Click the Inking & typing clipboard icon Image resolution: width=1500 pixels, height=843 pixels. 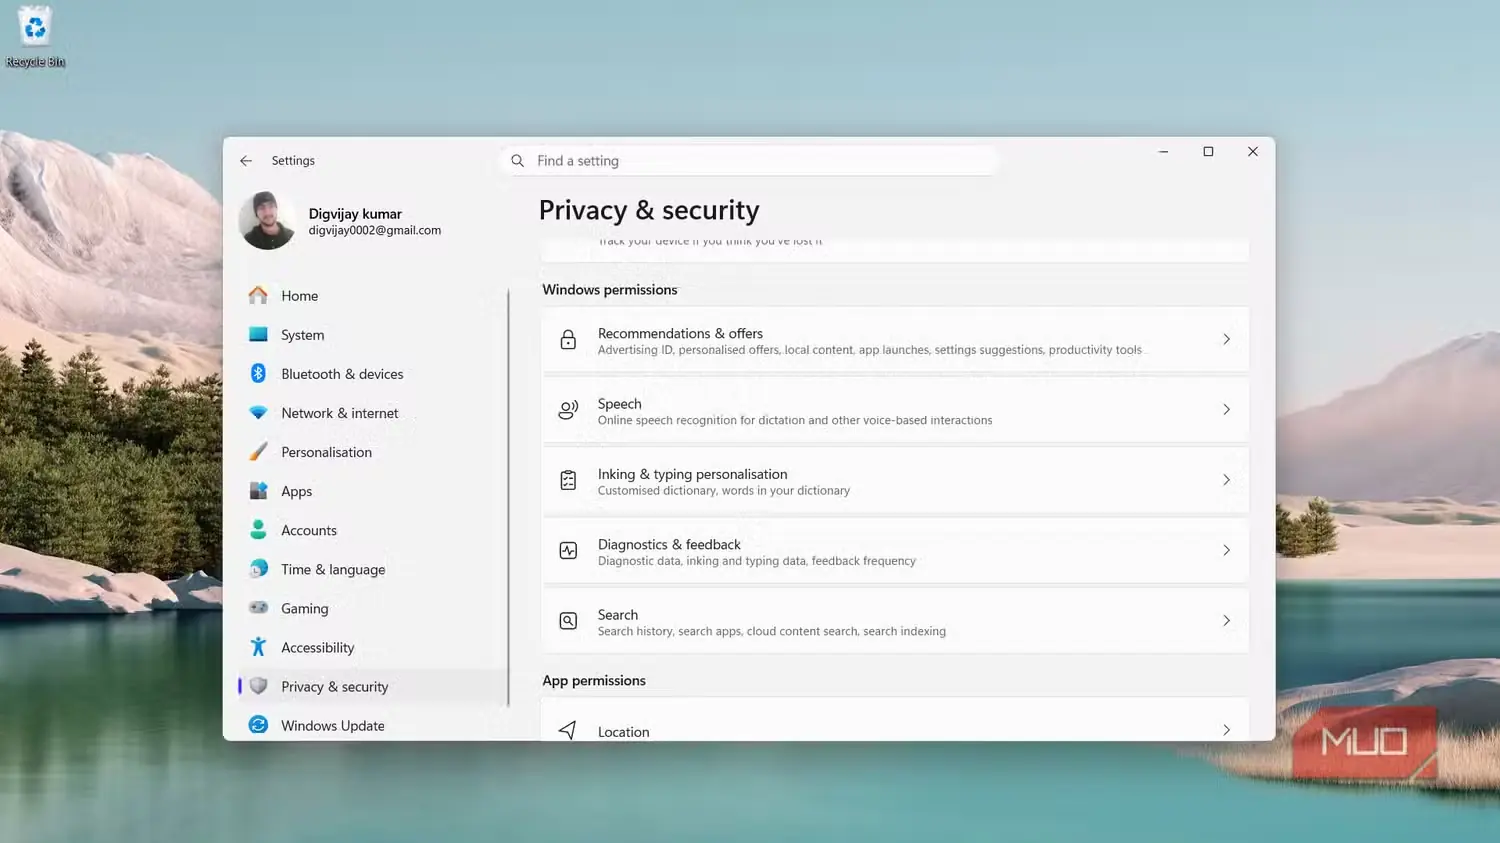(568, 480)
